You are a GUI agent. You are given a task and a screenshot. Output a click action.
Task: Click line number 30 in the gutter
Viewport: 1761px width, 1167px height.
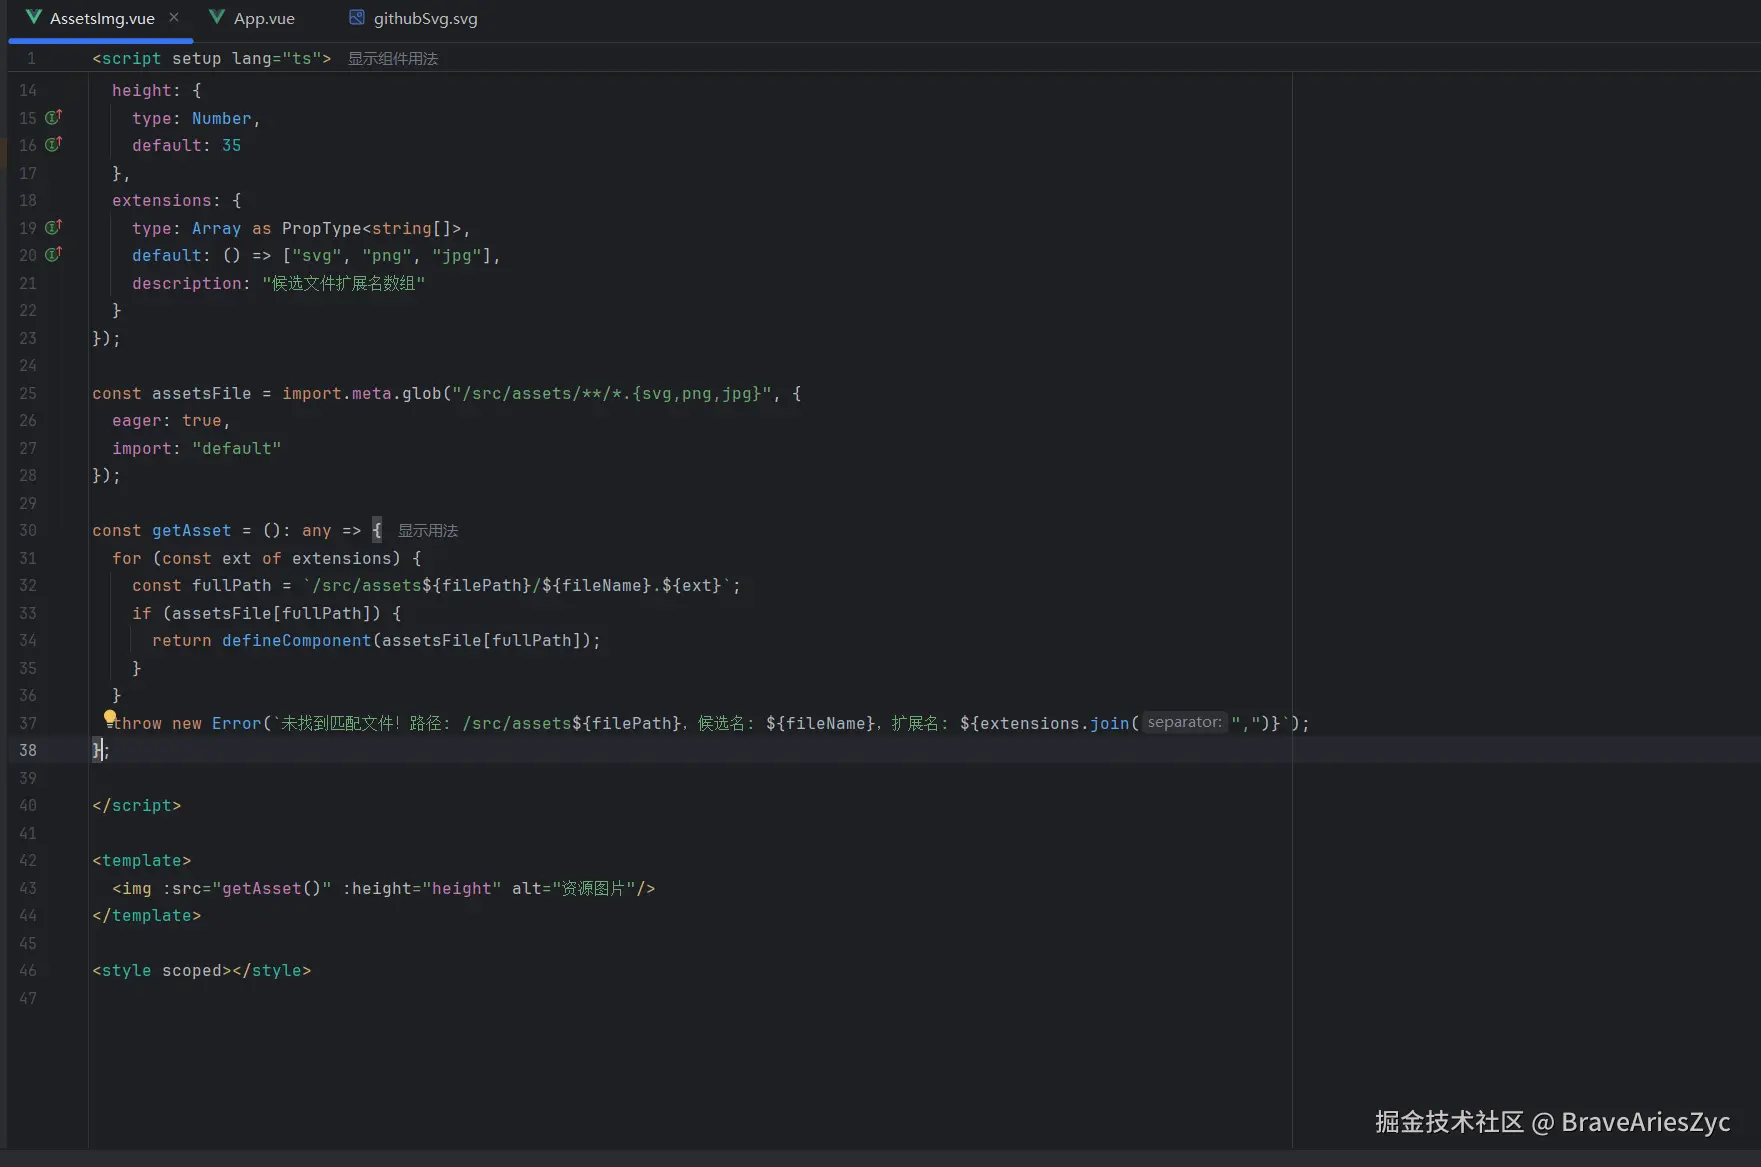[28, 530]
